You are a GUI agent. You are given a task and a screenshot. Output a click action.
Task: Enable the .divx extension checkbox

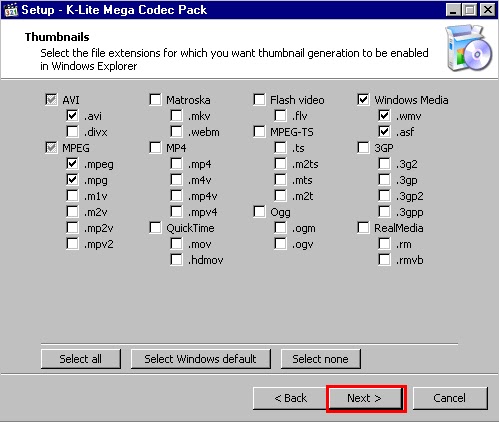(x=72, y=131)
